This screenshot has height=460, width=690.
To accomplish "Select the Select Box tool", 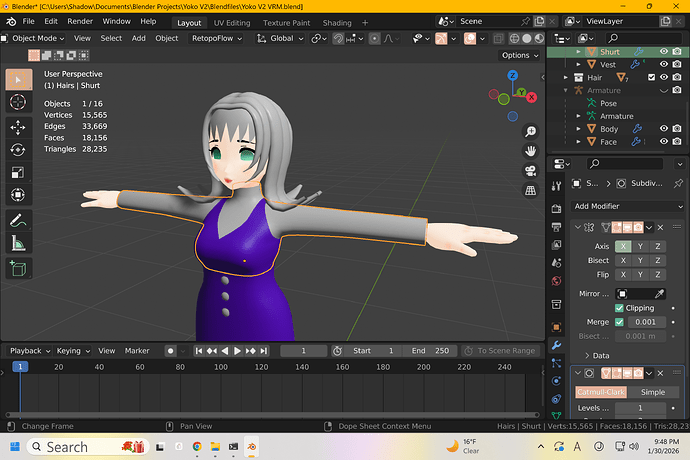I will click(18, 80).
